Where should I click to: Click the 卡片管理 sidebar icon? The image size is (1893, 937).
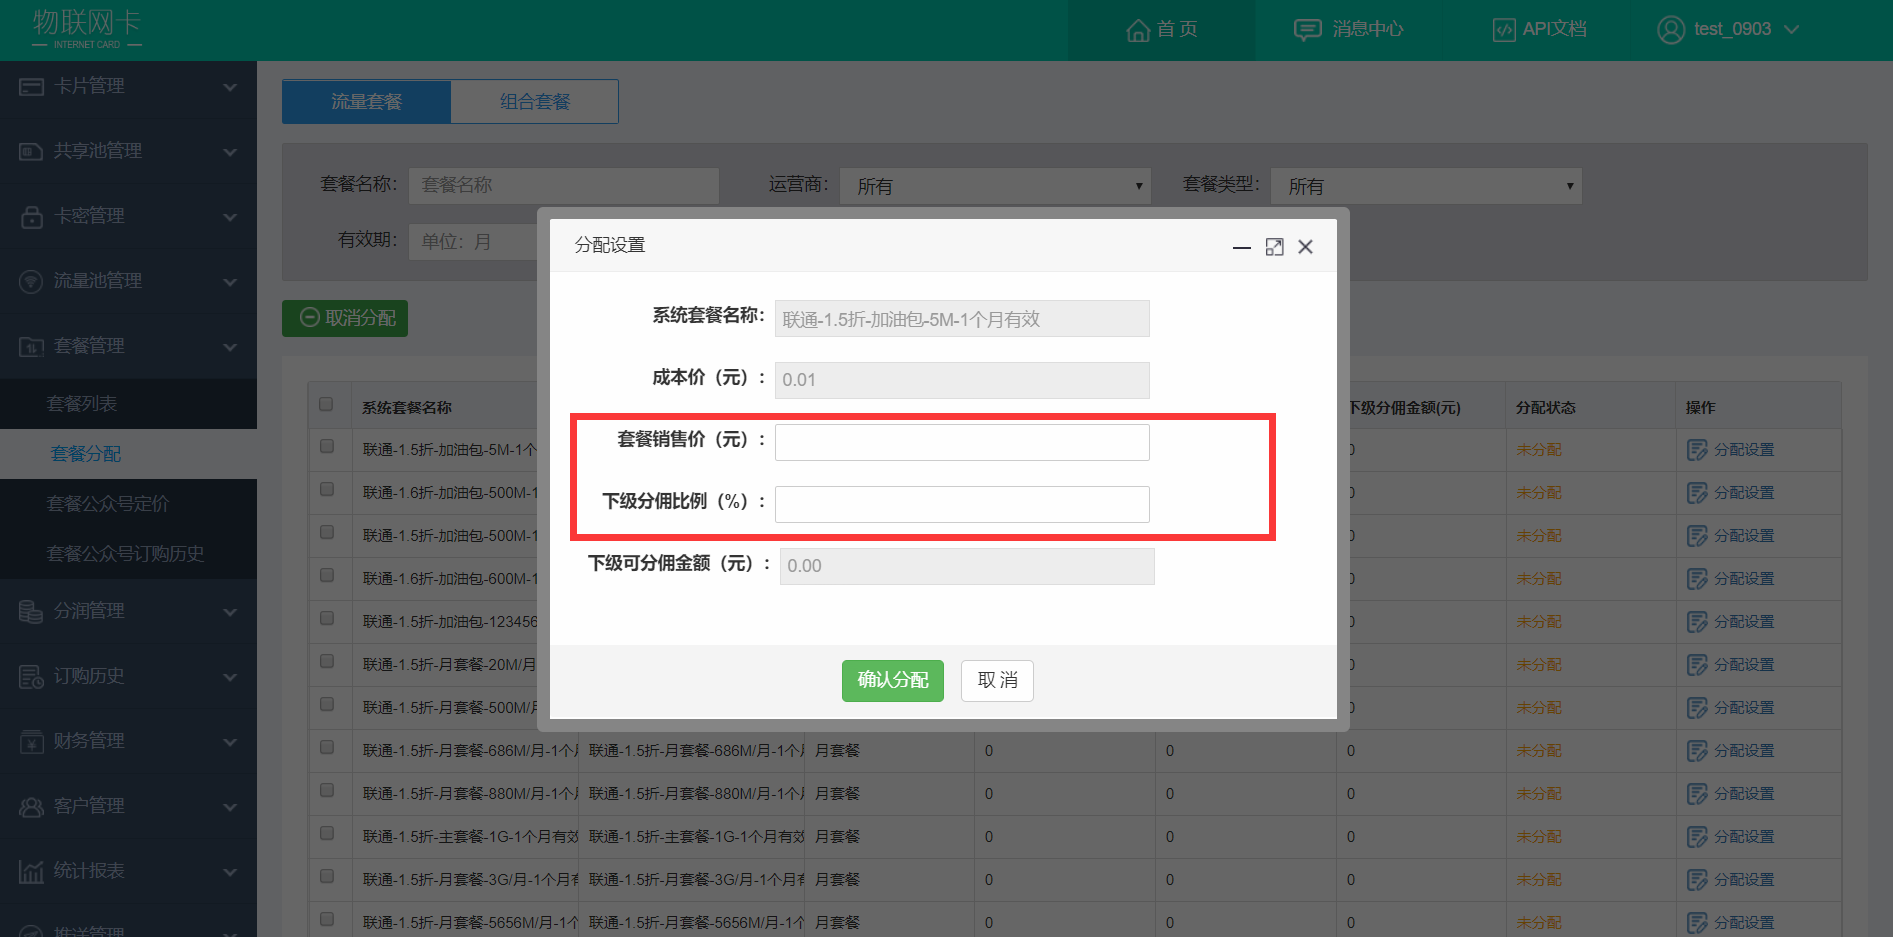coord(32,87)
